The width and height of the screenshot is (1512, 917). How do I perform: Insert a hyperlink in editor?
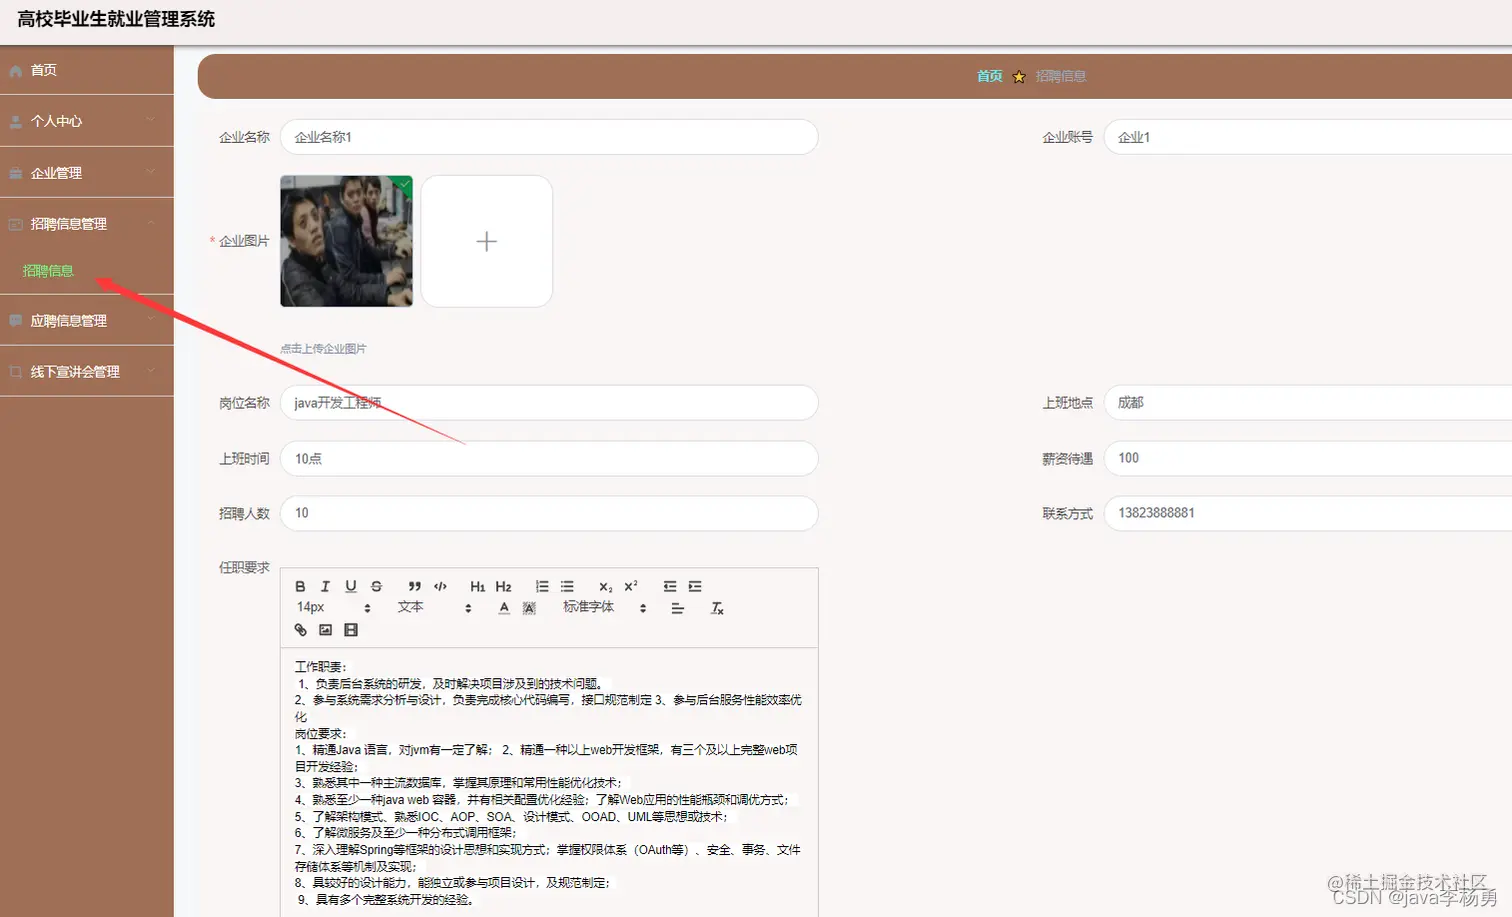(300, 630)
